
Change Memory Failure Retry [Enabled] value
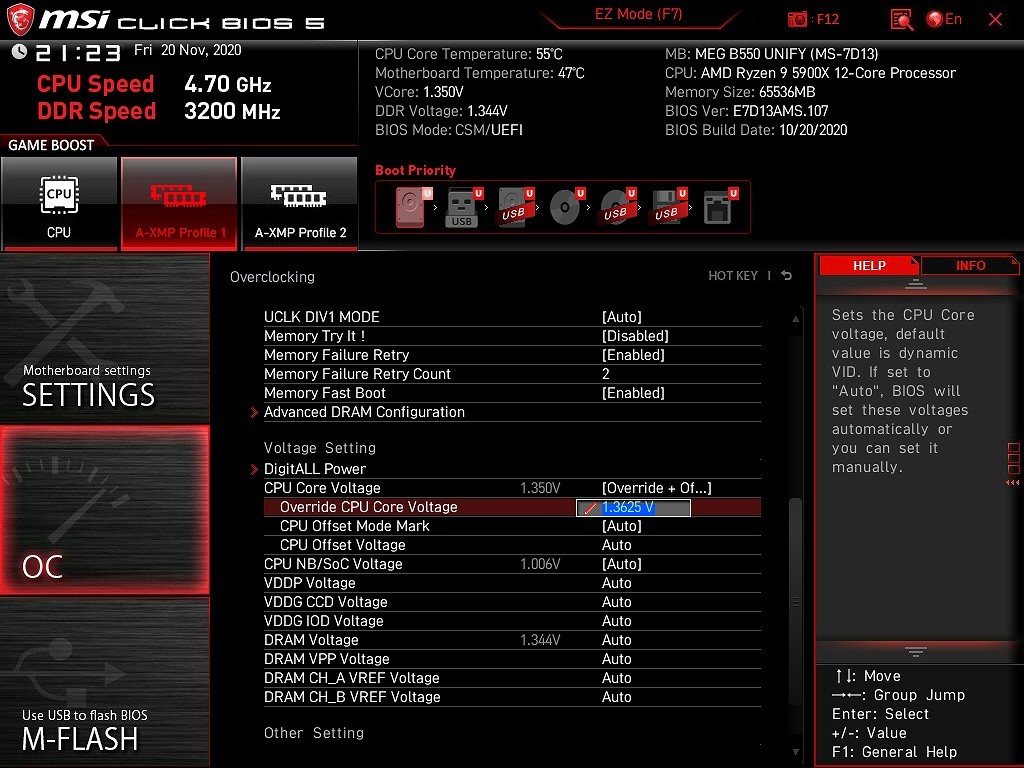pos(633,355)
